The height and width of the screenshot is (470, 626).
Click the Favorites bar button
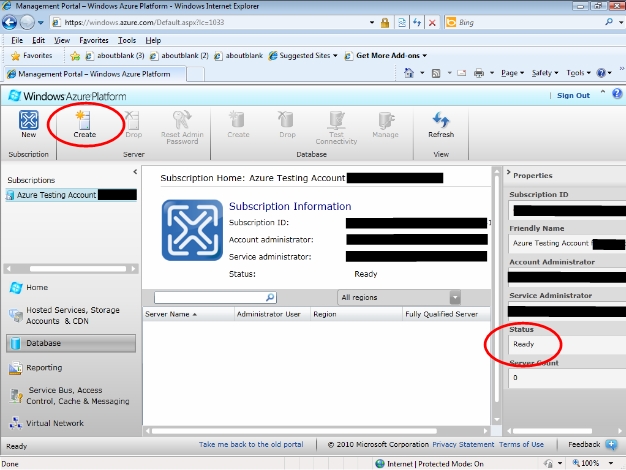[x=32, y=56]
